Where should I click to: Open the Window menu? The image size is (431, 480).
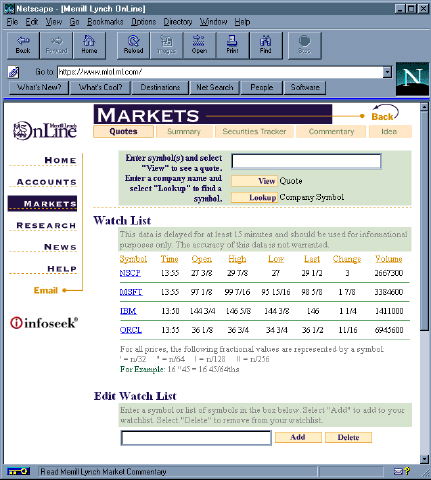(x=213, y=22)
